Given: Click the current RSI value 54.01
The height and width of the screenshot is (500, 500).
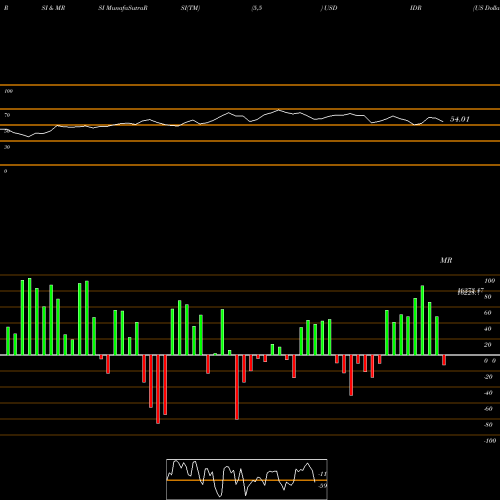Looking at the screenshot, I should [460, 119].
